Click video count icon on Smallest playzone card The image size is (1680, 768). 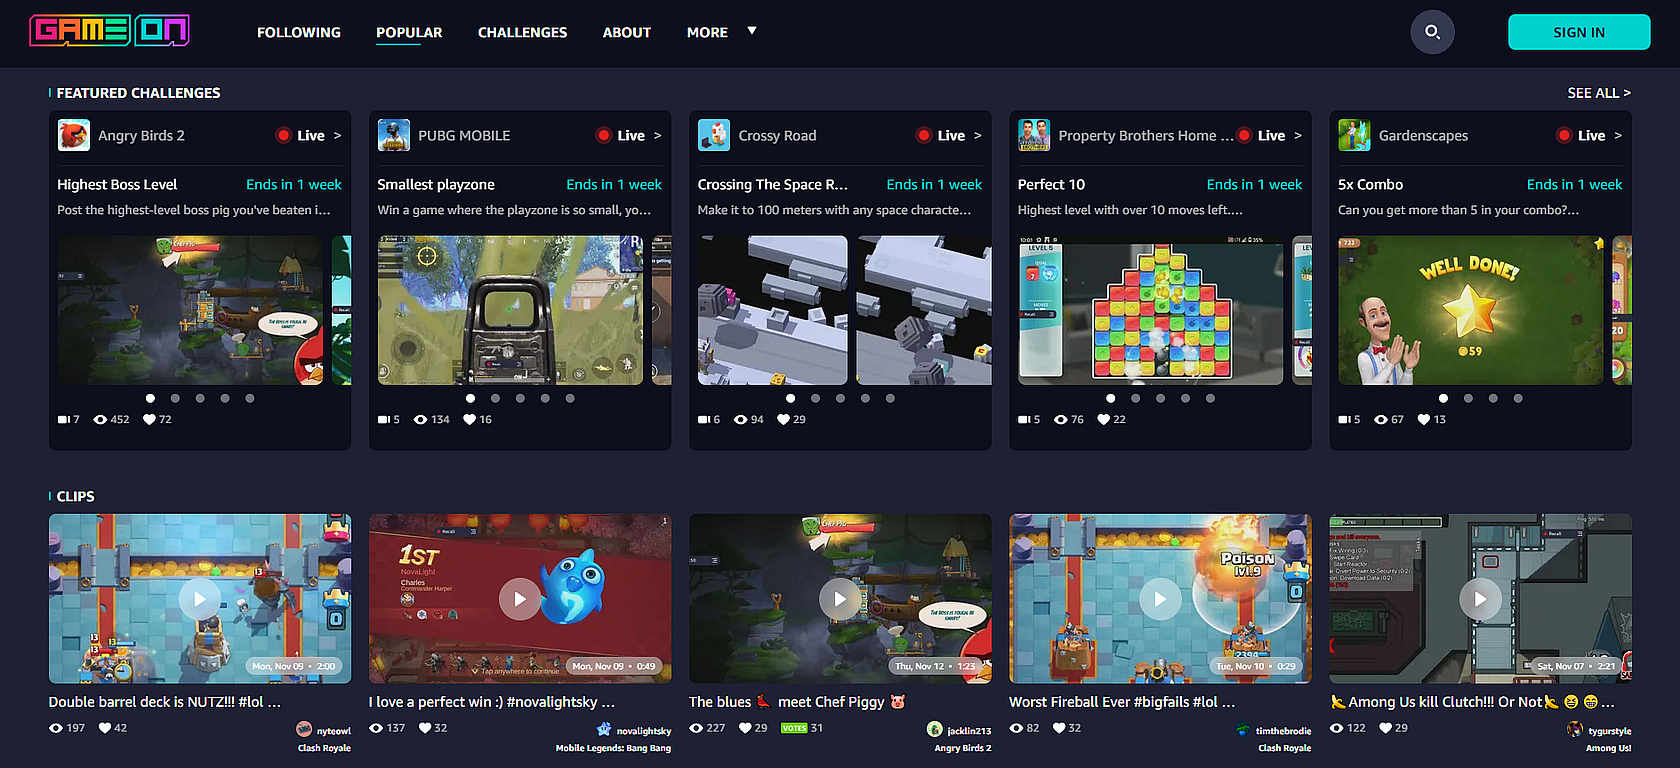pos(384,420)
